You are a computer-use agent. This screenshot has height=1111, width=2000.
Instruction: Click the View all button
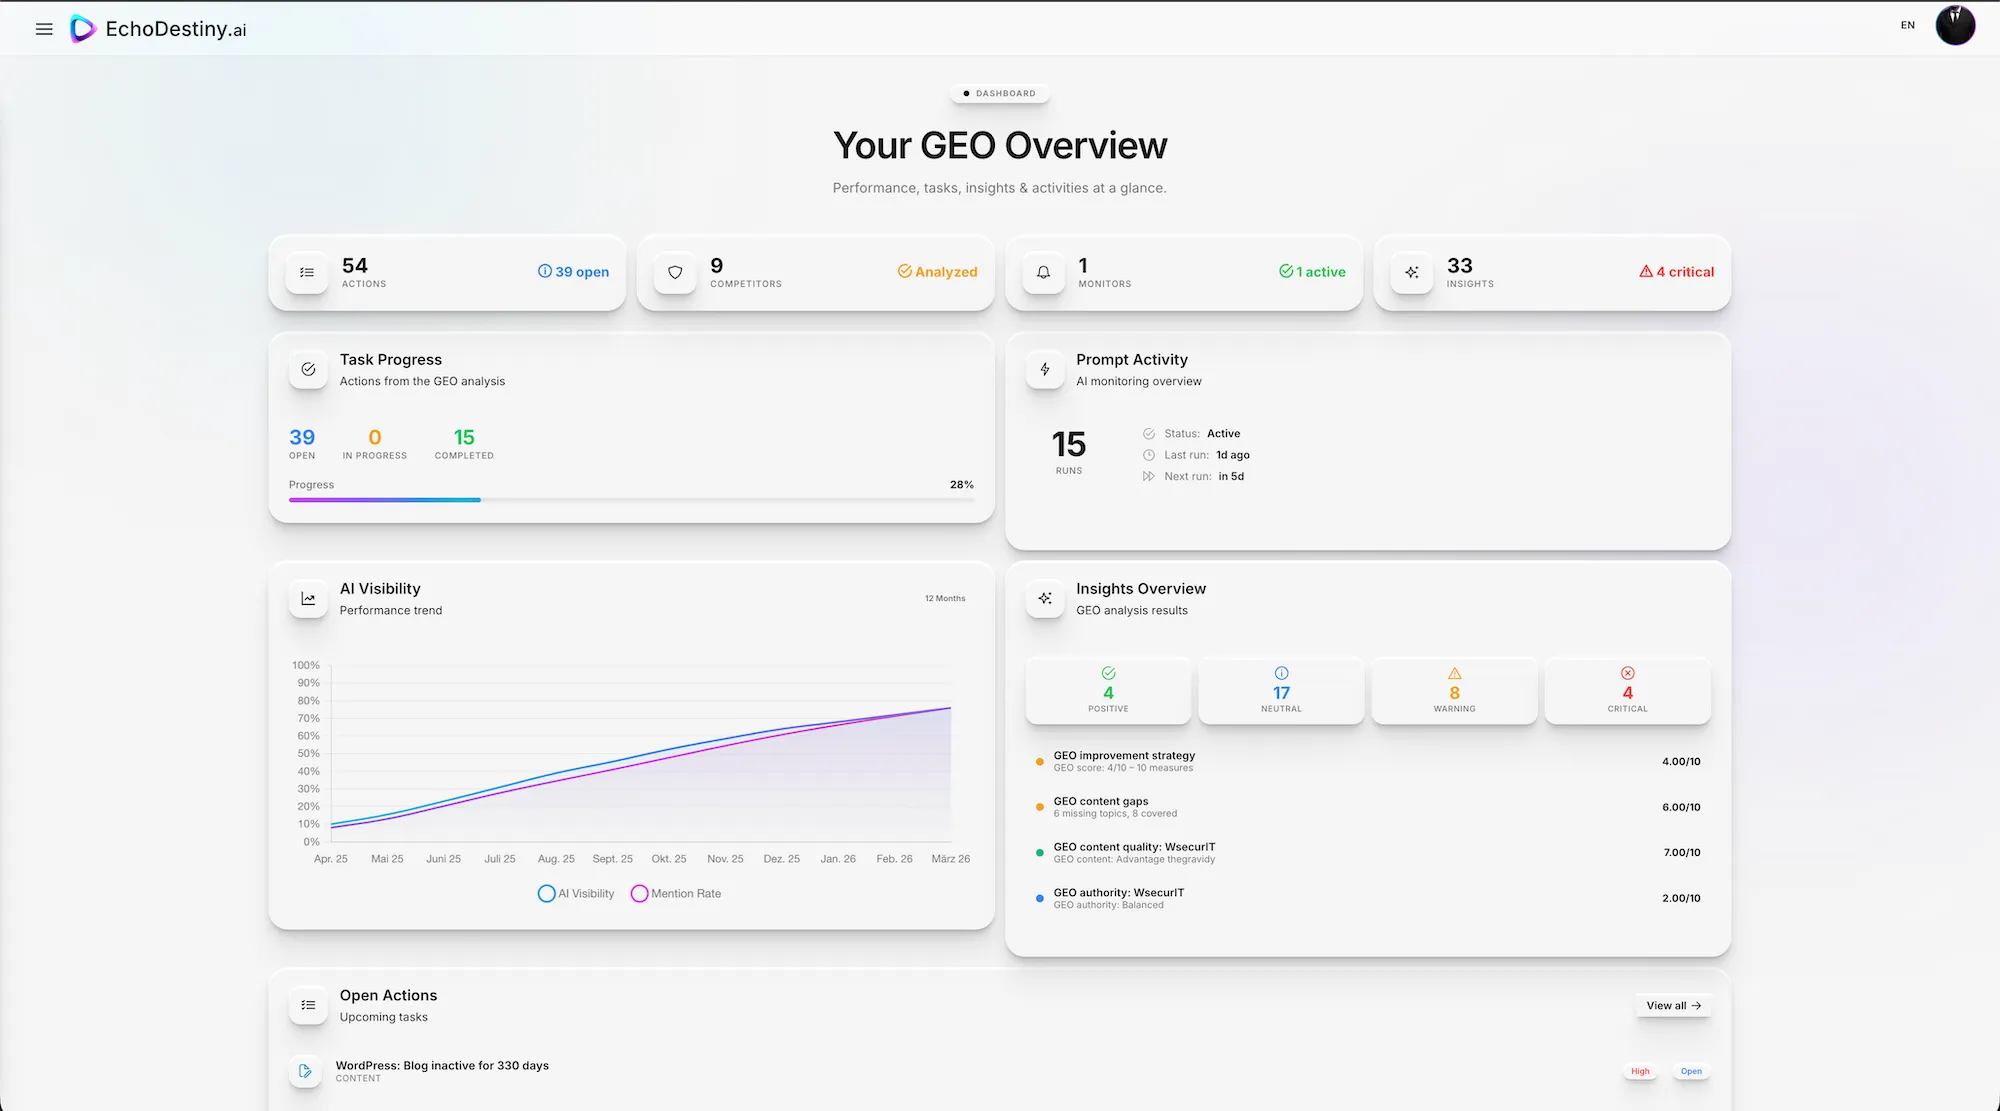(1672, 1005)
